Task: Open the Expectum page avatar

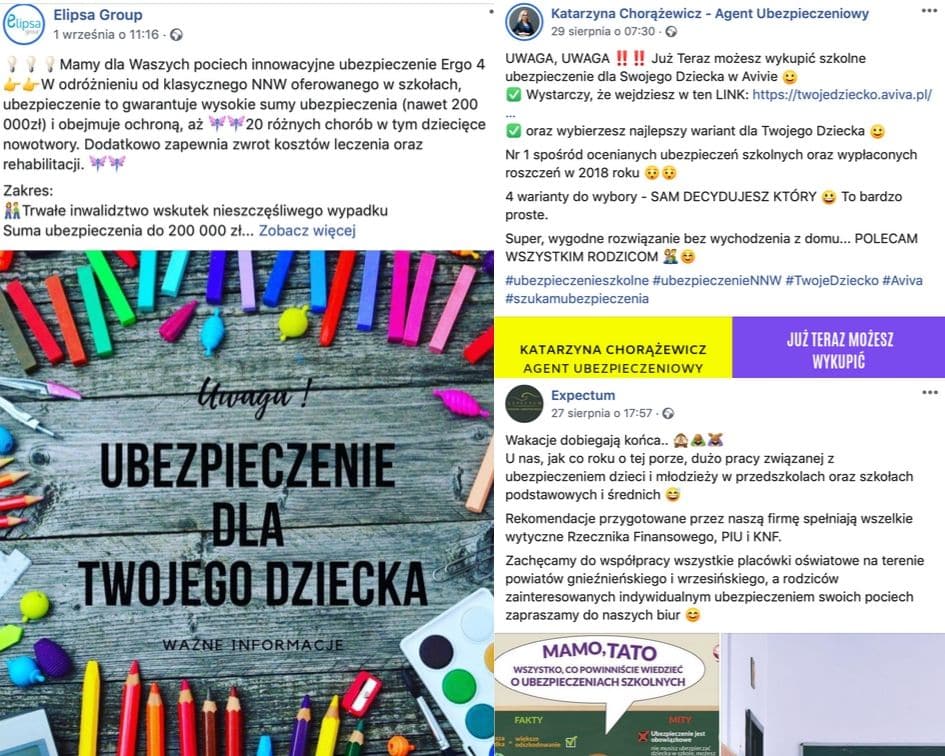Action: click(524, 403)
